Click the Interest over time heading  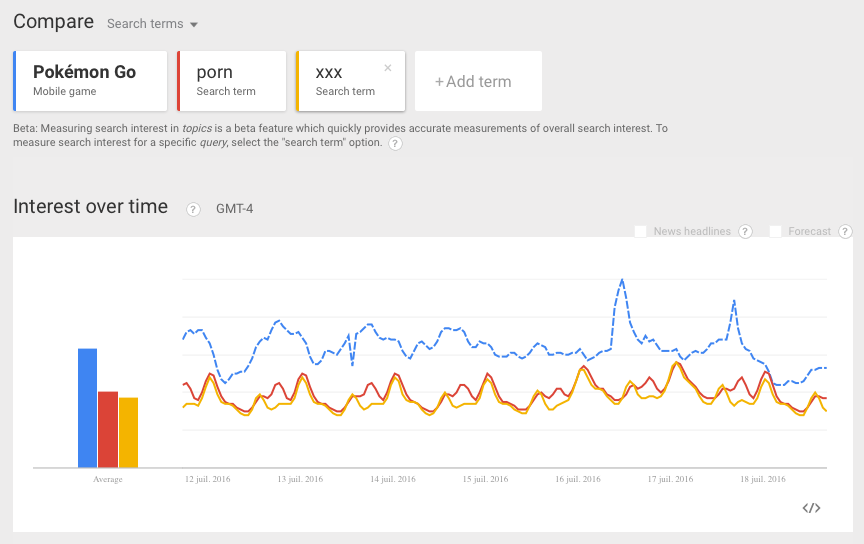click(90, 207)
